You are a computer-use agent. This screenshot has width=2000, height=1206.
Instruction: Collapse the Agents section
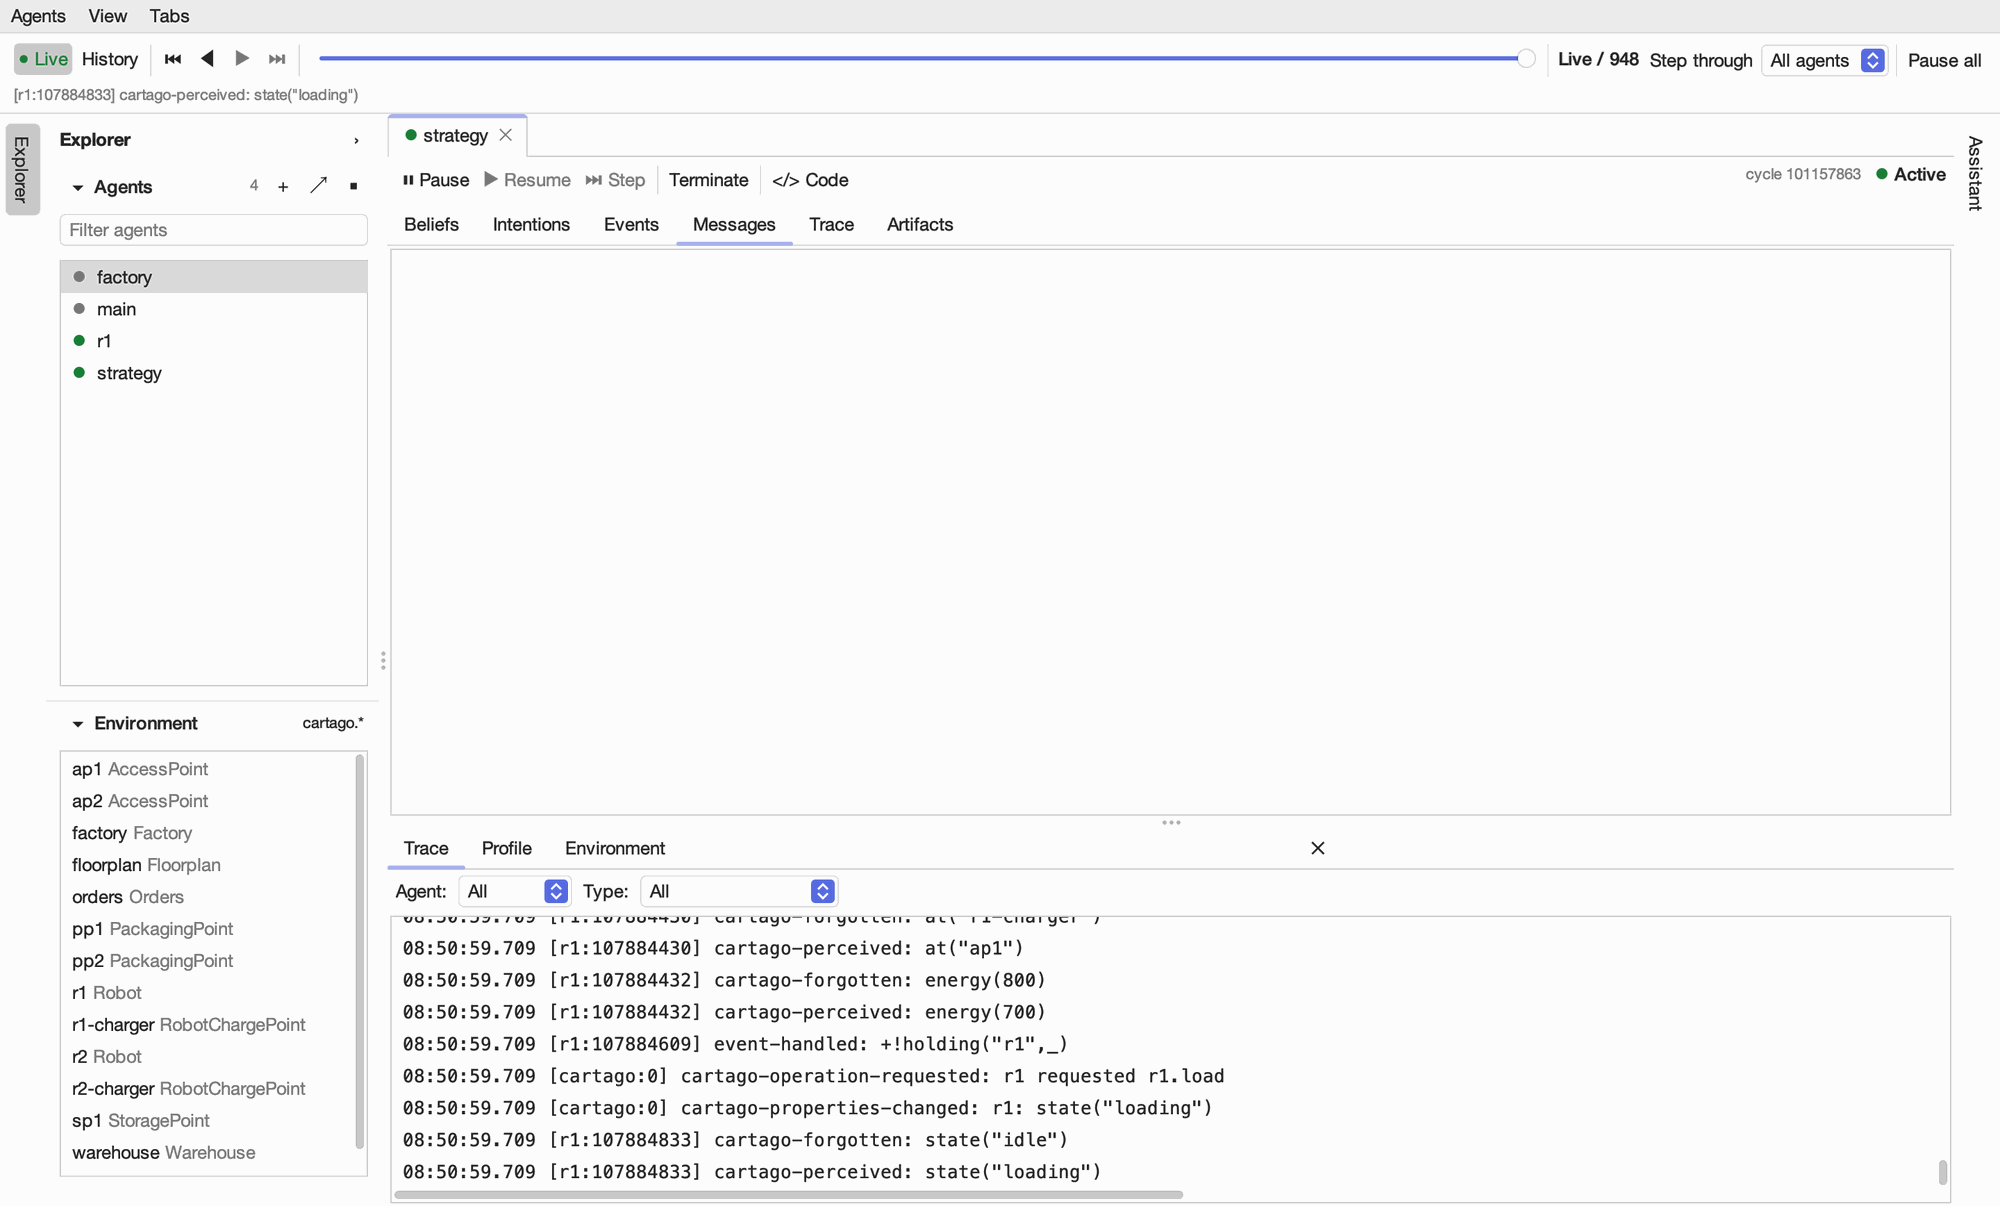(x=78, y=188)
